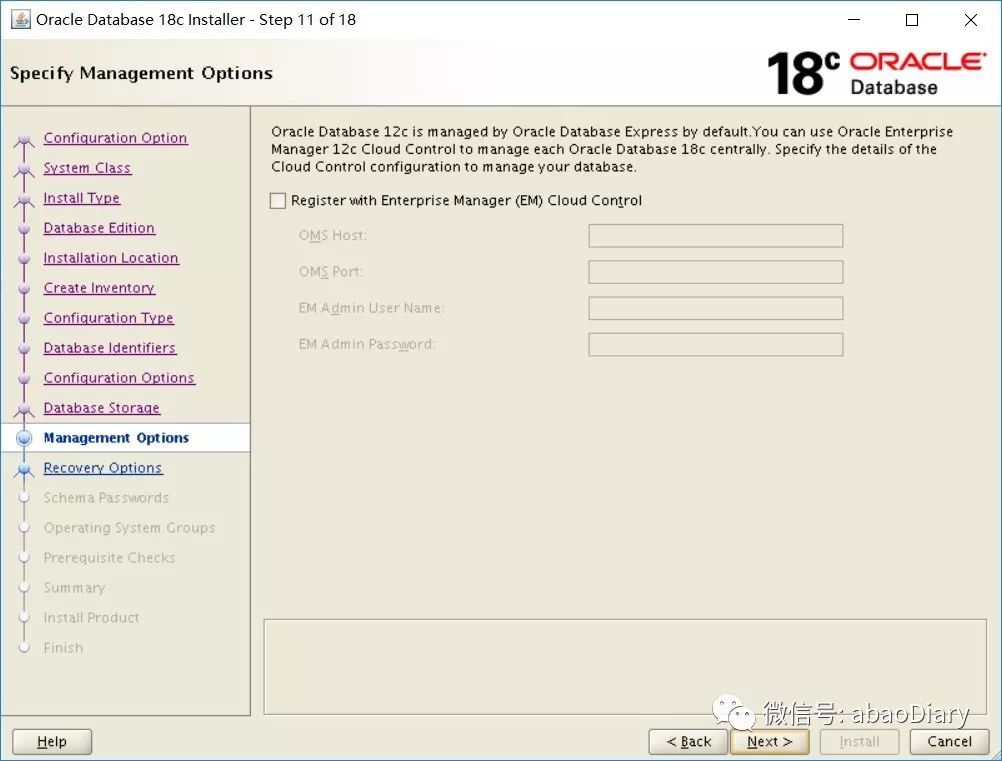Click the Oracle 18c Database logo
Screen dimensions: 1002x761
(875, 73)
